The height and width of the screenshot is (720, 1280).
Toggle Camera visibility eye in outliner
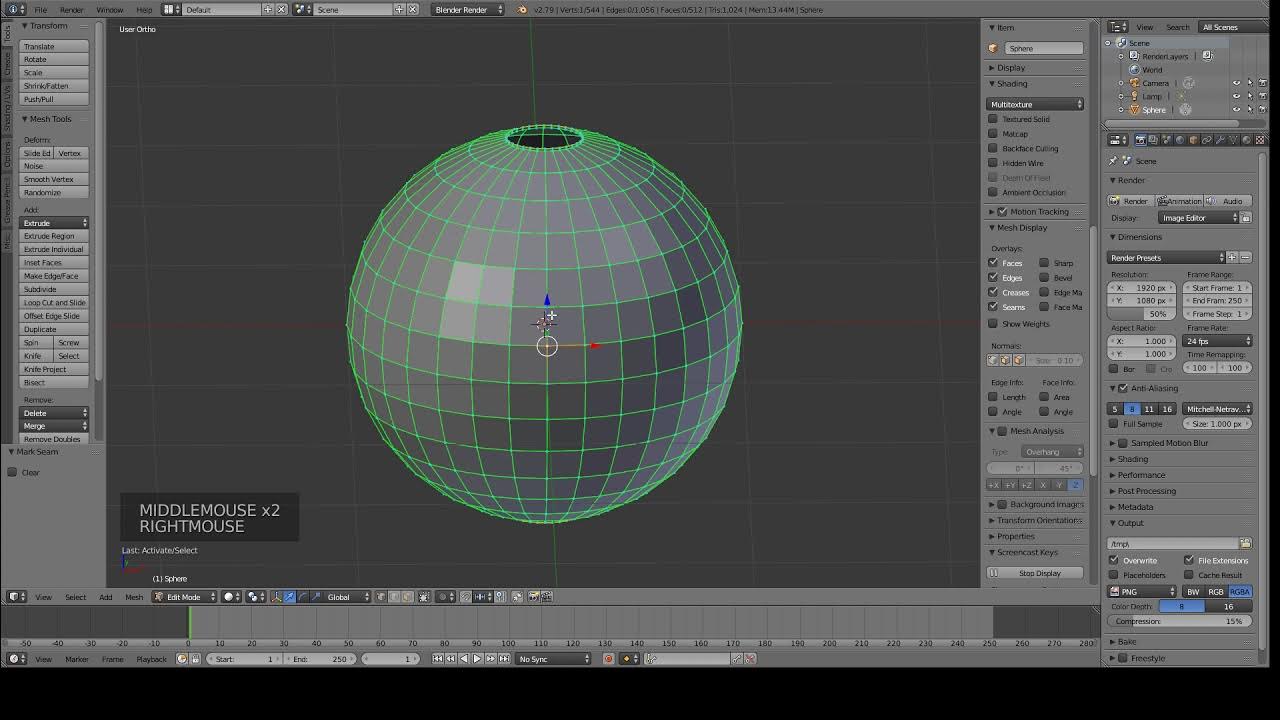click(x=1236, y=83)
